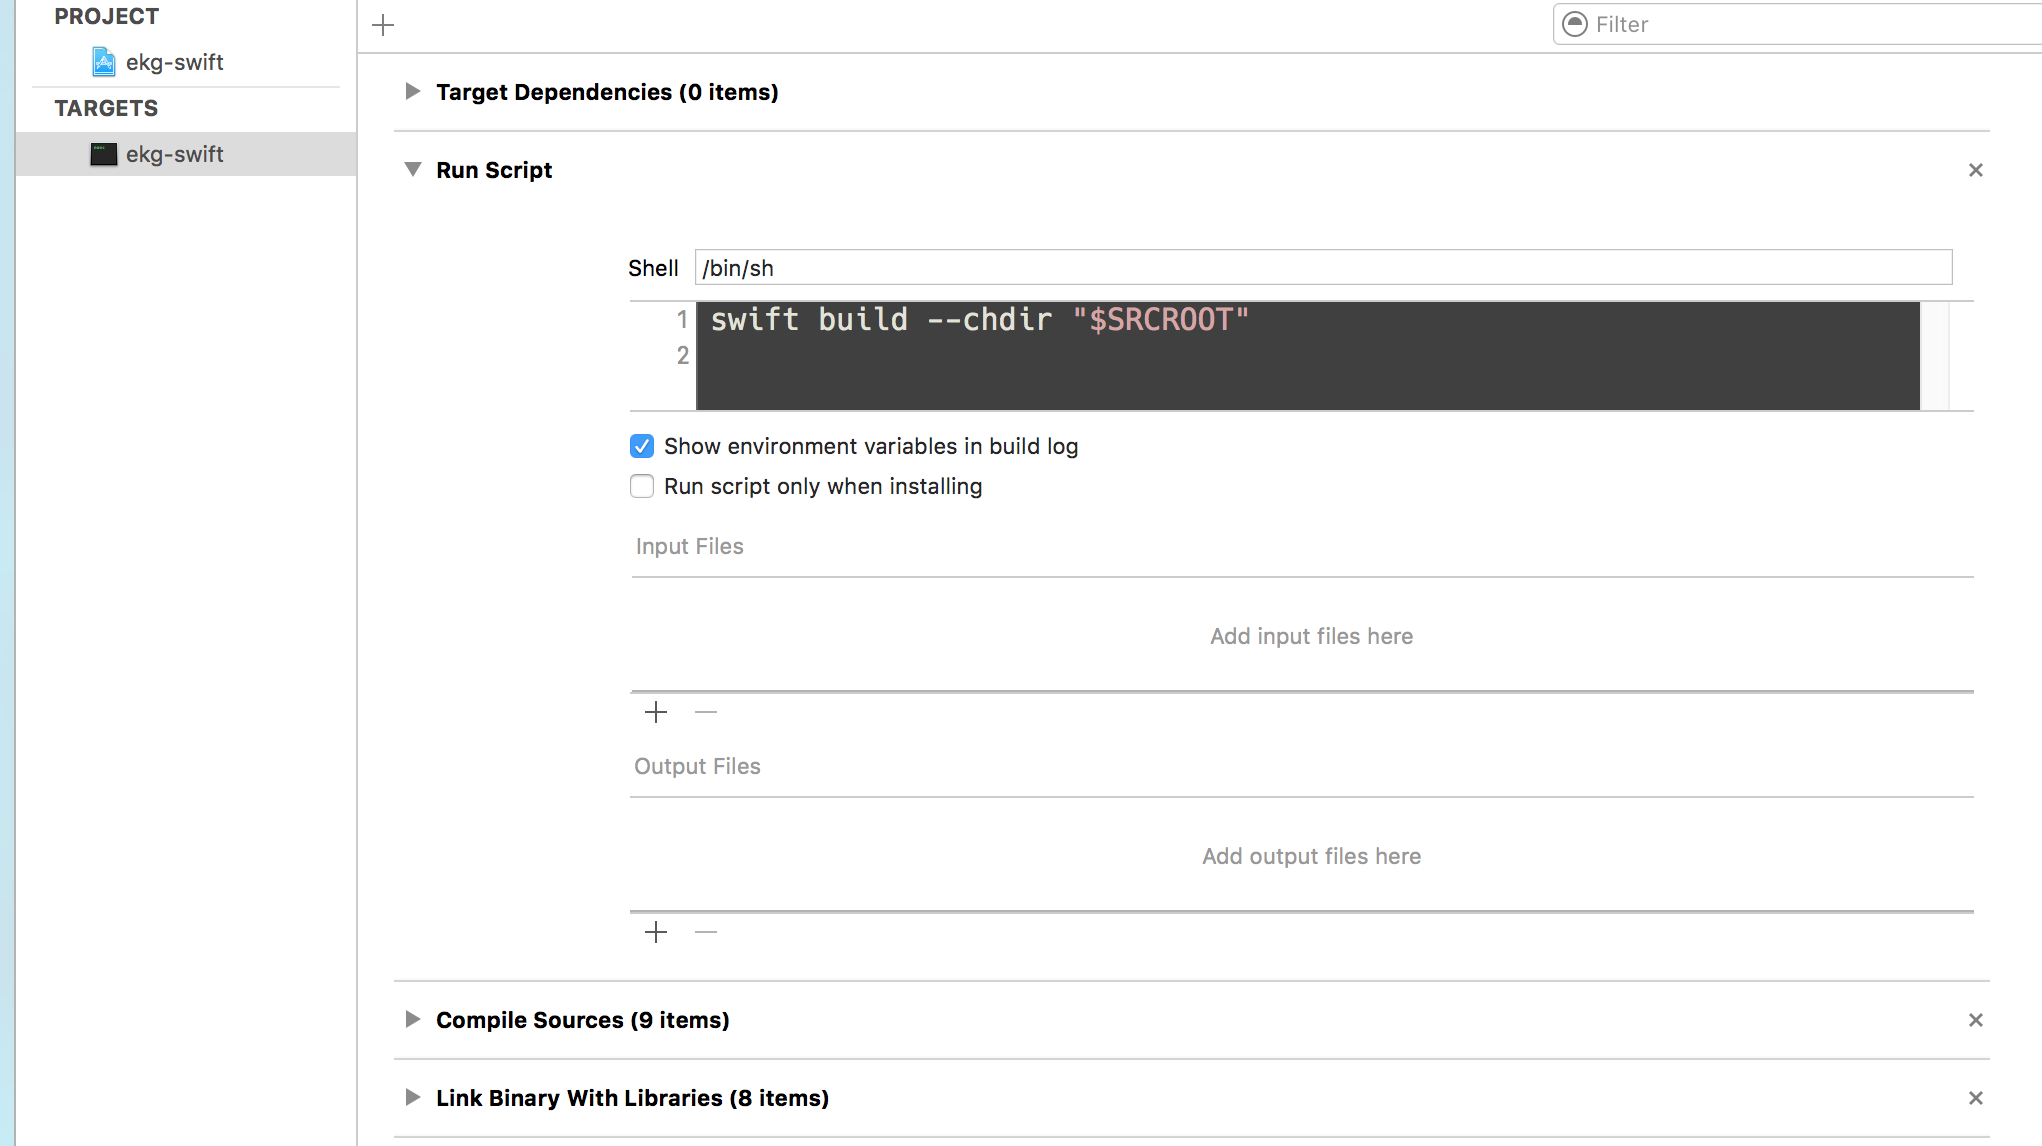
Task: Click the PROJECT section header
Action: pos(106,16)
